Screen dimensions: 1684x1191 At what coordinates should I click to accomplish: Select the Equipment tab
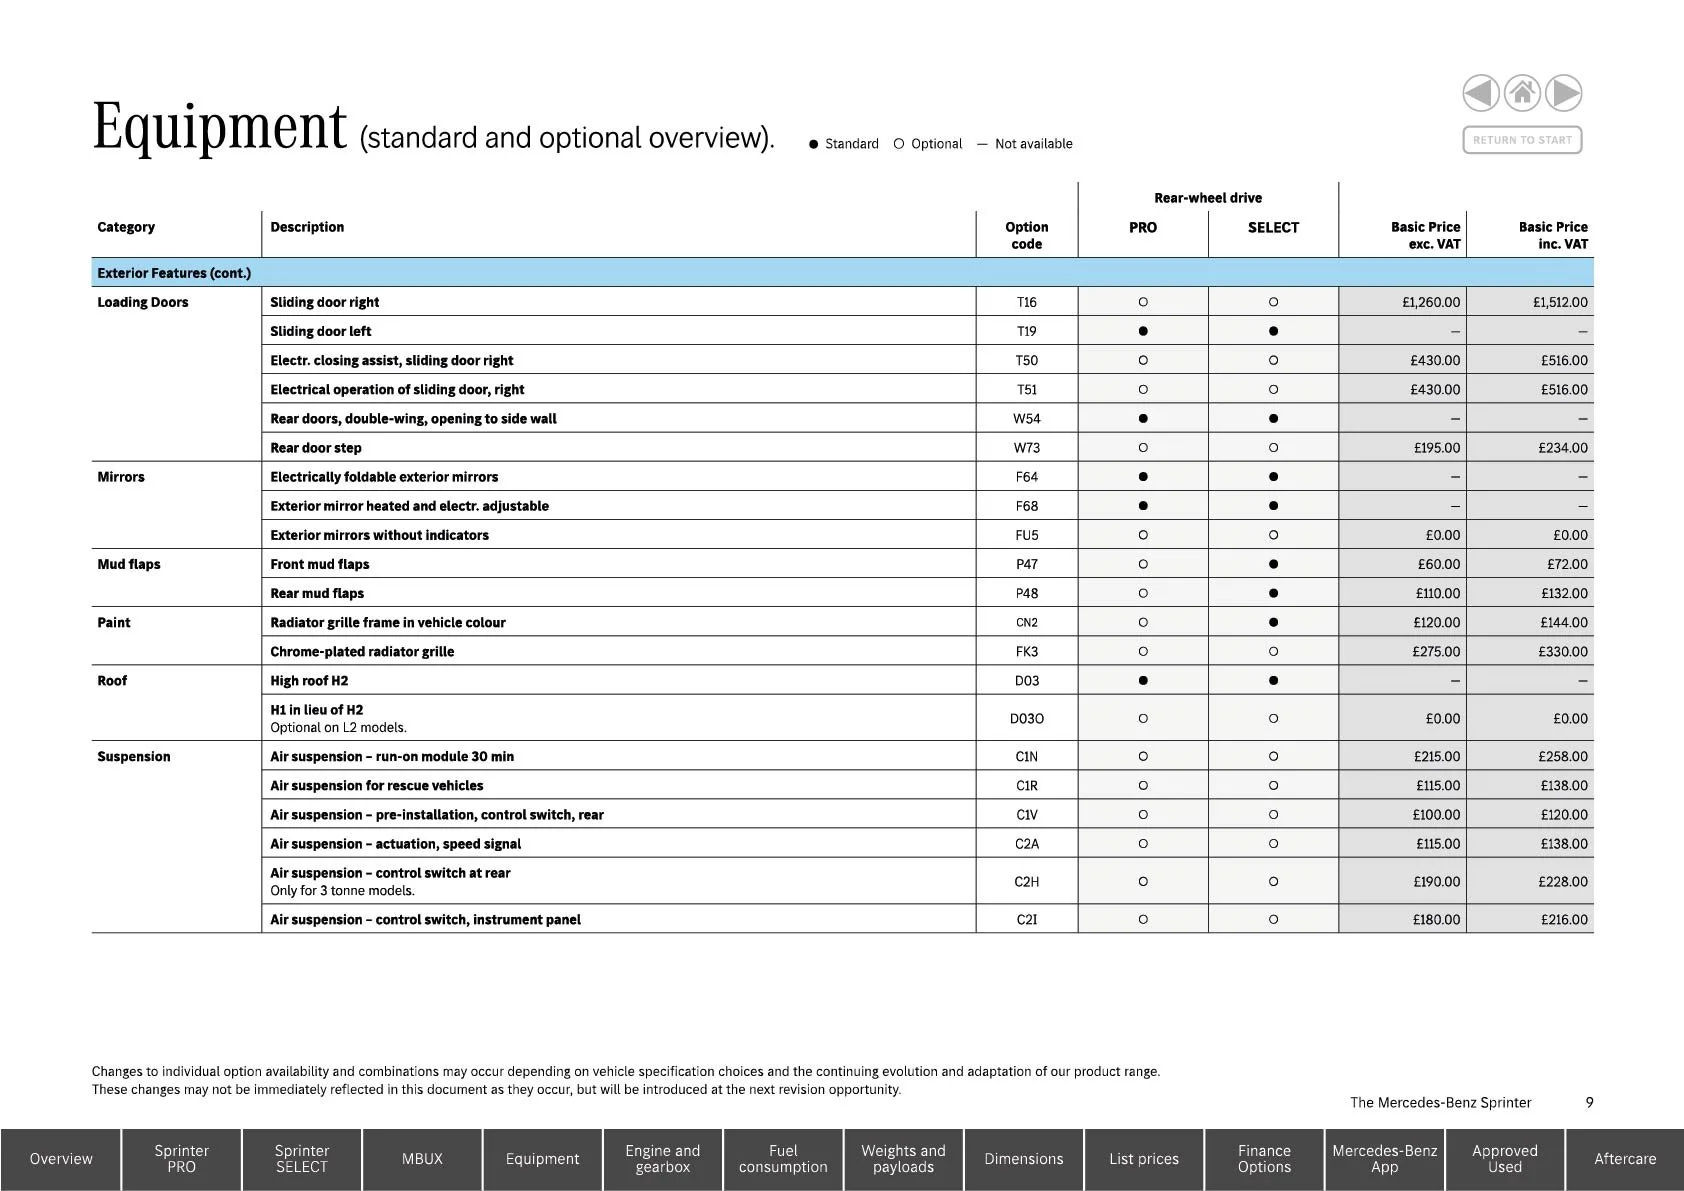pos(542,1159)
